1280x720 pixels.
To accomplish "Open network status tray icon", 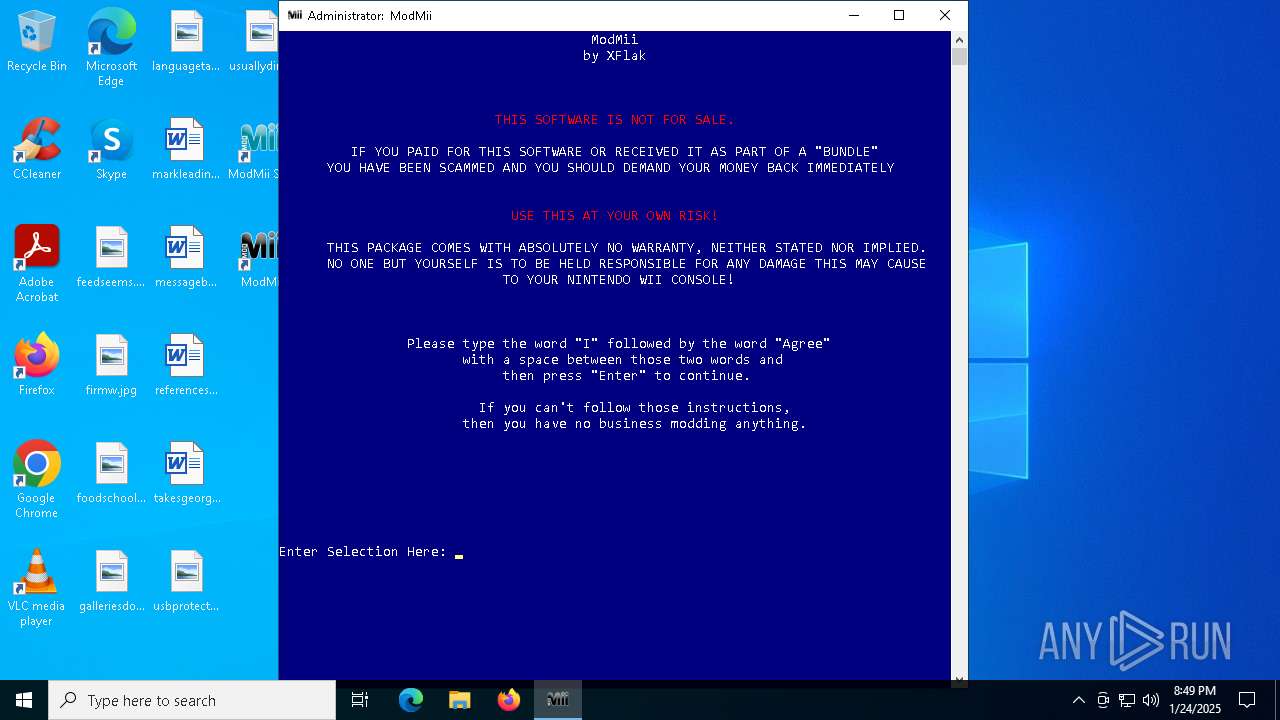I will pyautogui.click(x=1127, y=700).
